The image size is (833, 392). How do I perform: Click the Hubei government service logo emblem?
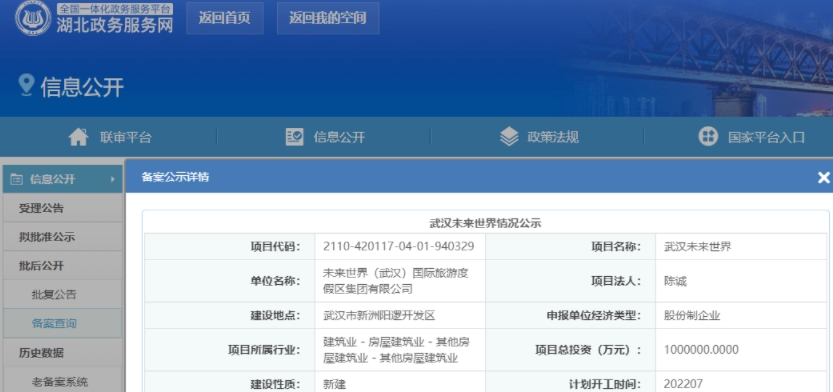coord(33,18)
